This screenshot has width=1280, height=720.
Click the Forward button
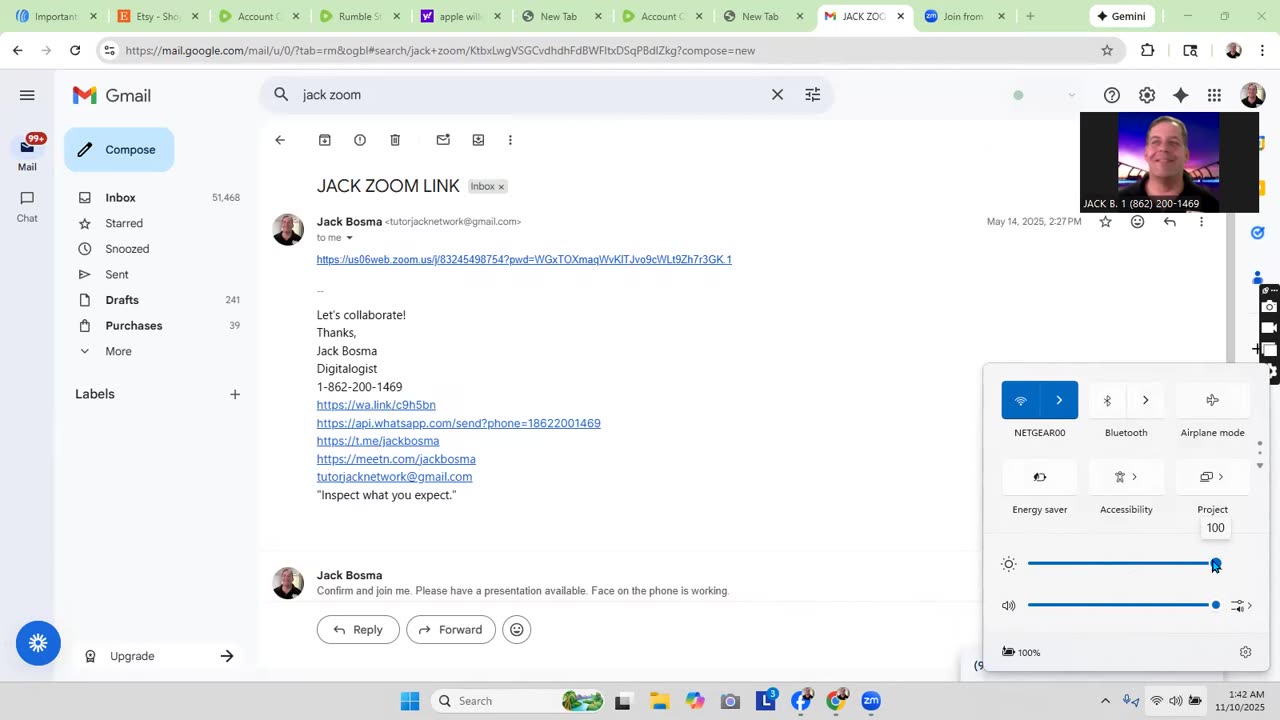pyautogui.click(x=450, y=629)
